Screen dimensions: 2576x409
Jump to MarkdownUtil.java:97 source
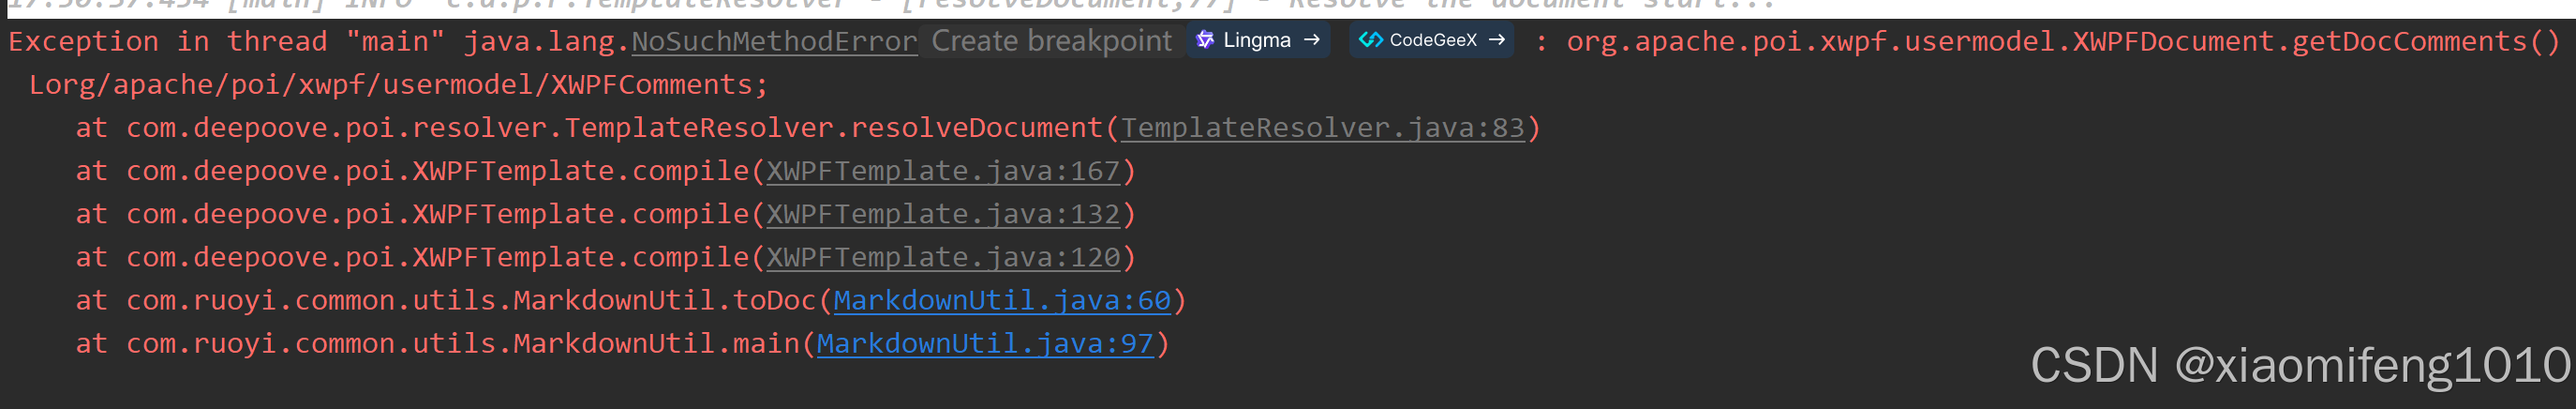[985, 343]
